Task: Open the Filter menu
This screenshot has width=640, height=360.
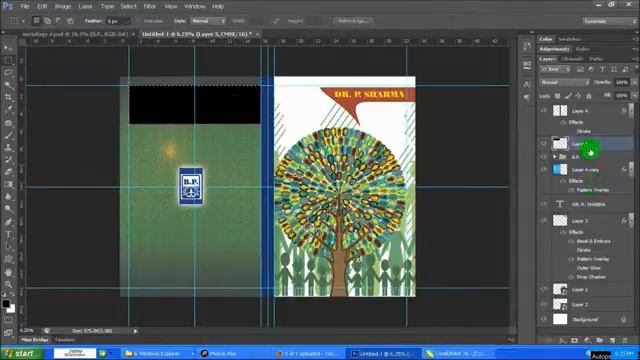Action: pos(150,6)
